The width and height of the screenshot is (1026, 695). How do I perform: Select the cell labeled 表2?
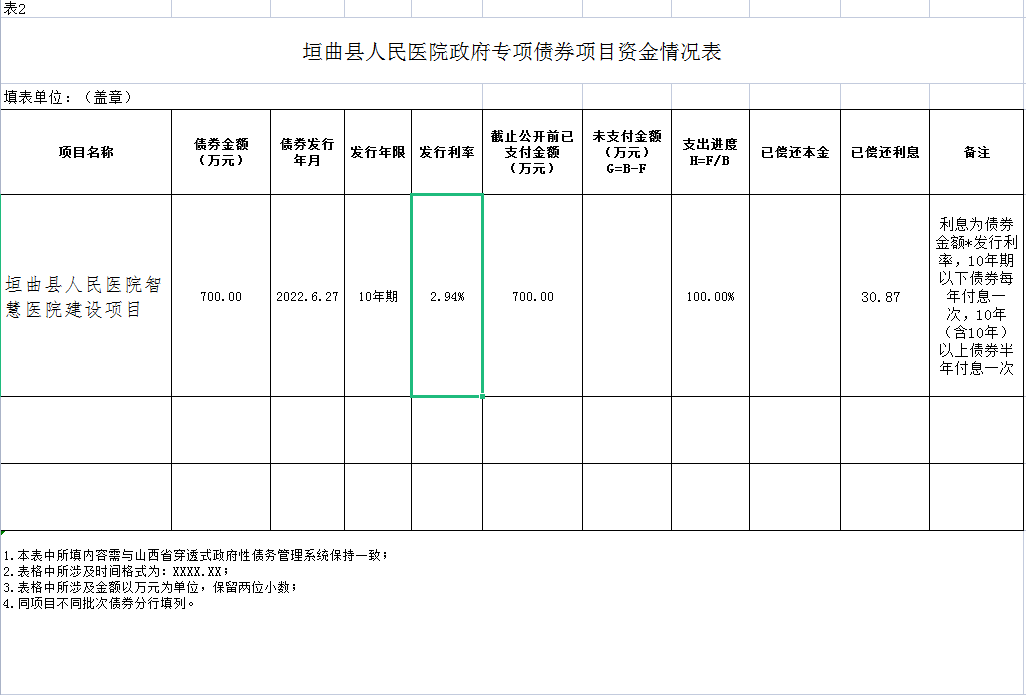point(86,9)
